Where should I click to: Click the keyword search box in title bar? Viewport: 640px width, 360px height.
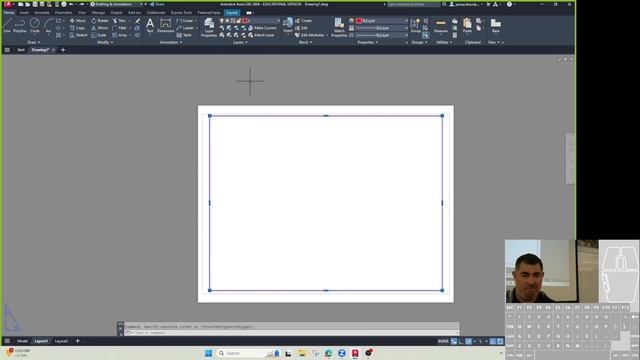[414, 4]
